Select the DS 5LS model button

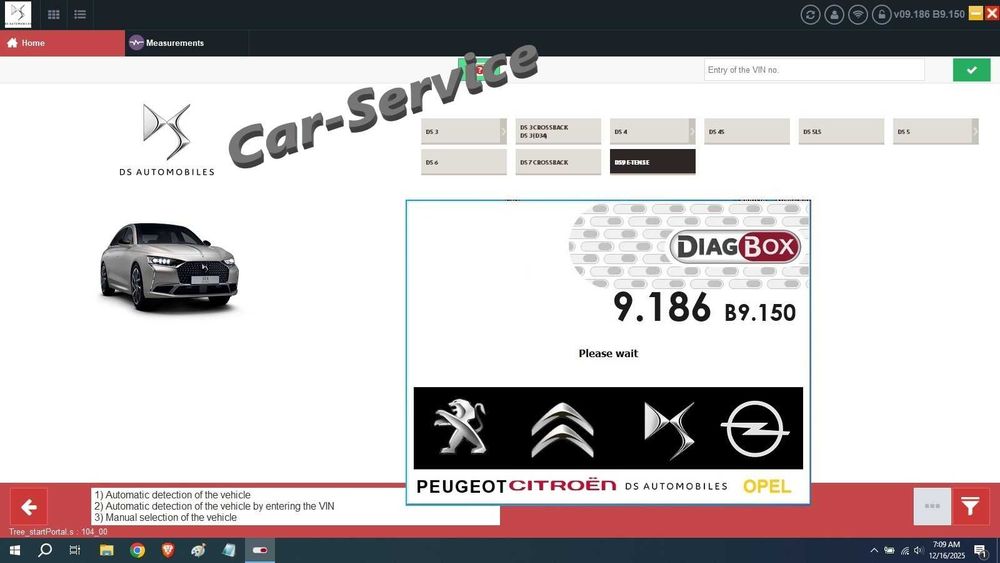click(x=841, y=131)
